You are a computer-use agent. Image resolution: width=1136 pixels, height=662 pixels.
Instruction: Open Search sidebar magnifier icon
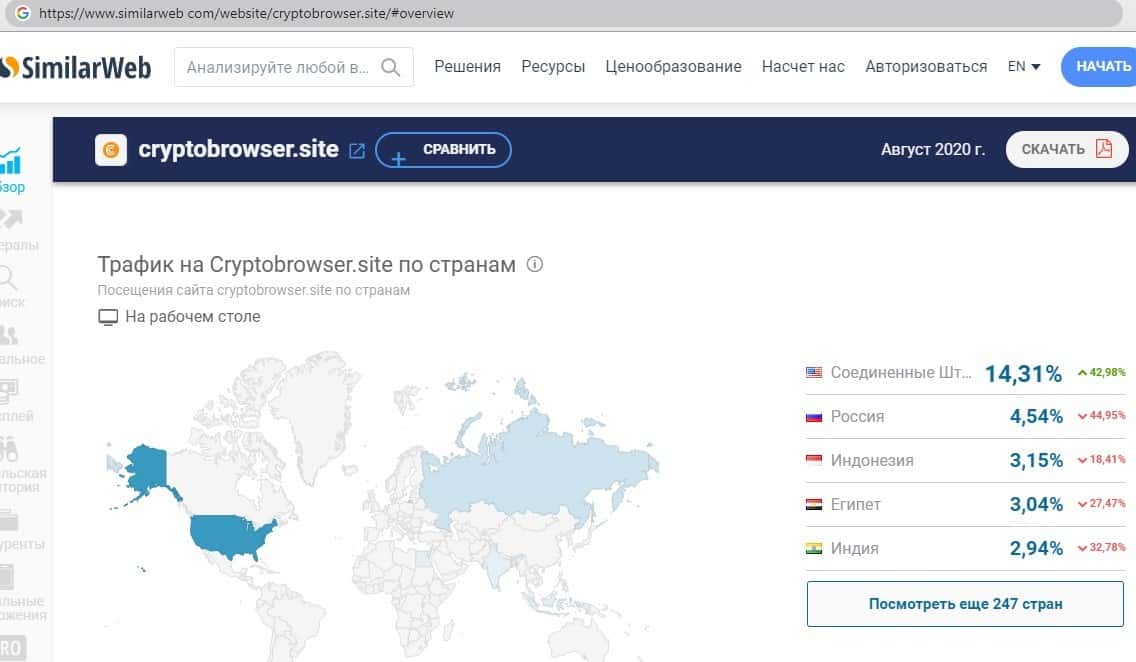click(8, 277)
